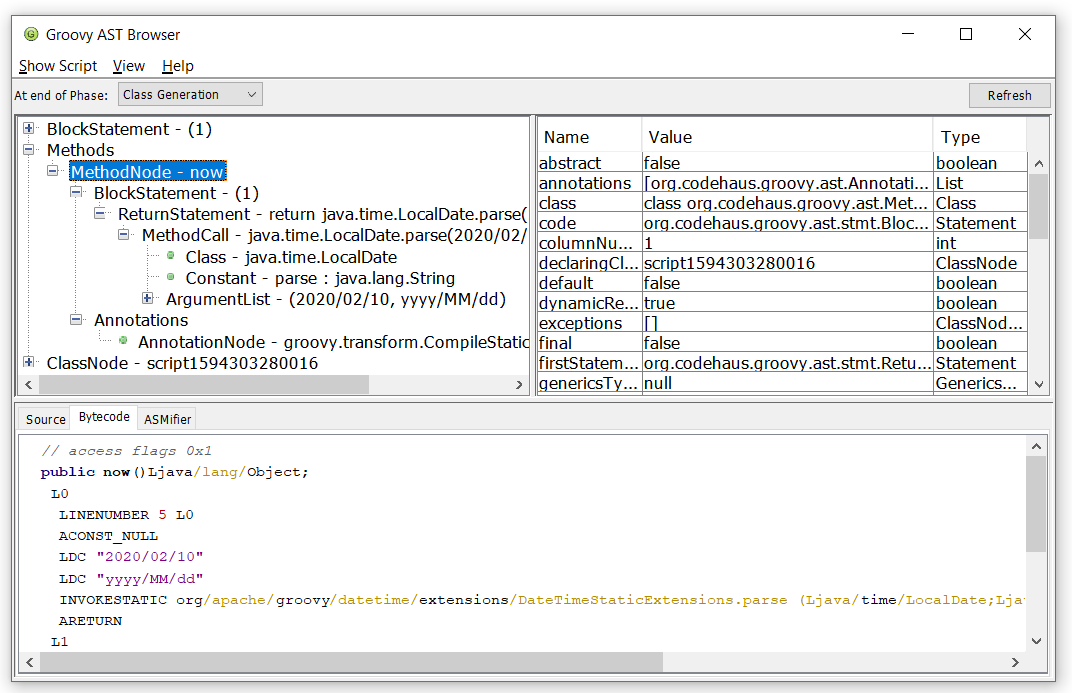This screenshot has height=693, width=1072.
Task: Click the green icon beside Constant parse node
Action: [x=170, y=277]
